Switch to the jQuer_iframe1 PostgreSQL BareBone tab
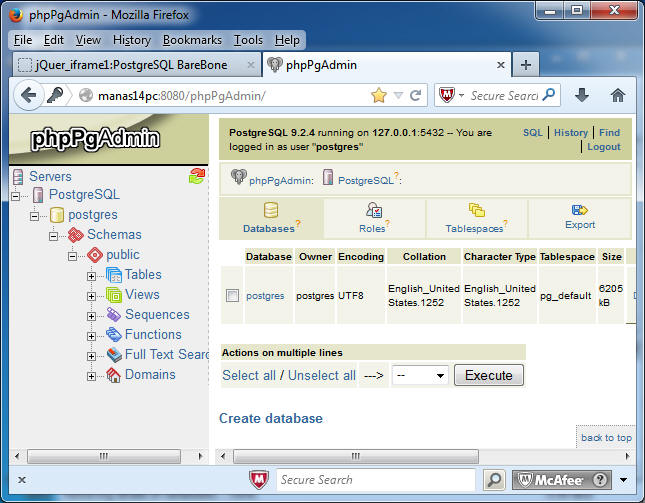Image resolution: width=645 pixels, height=503 pixels. pos(137,65)
